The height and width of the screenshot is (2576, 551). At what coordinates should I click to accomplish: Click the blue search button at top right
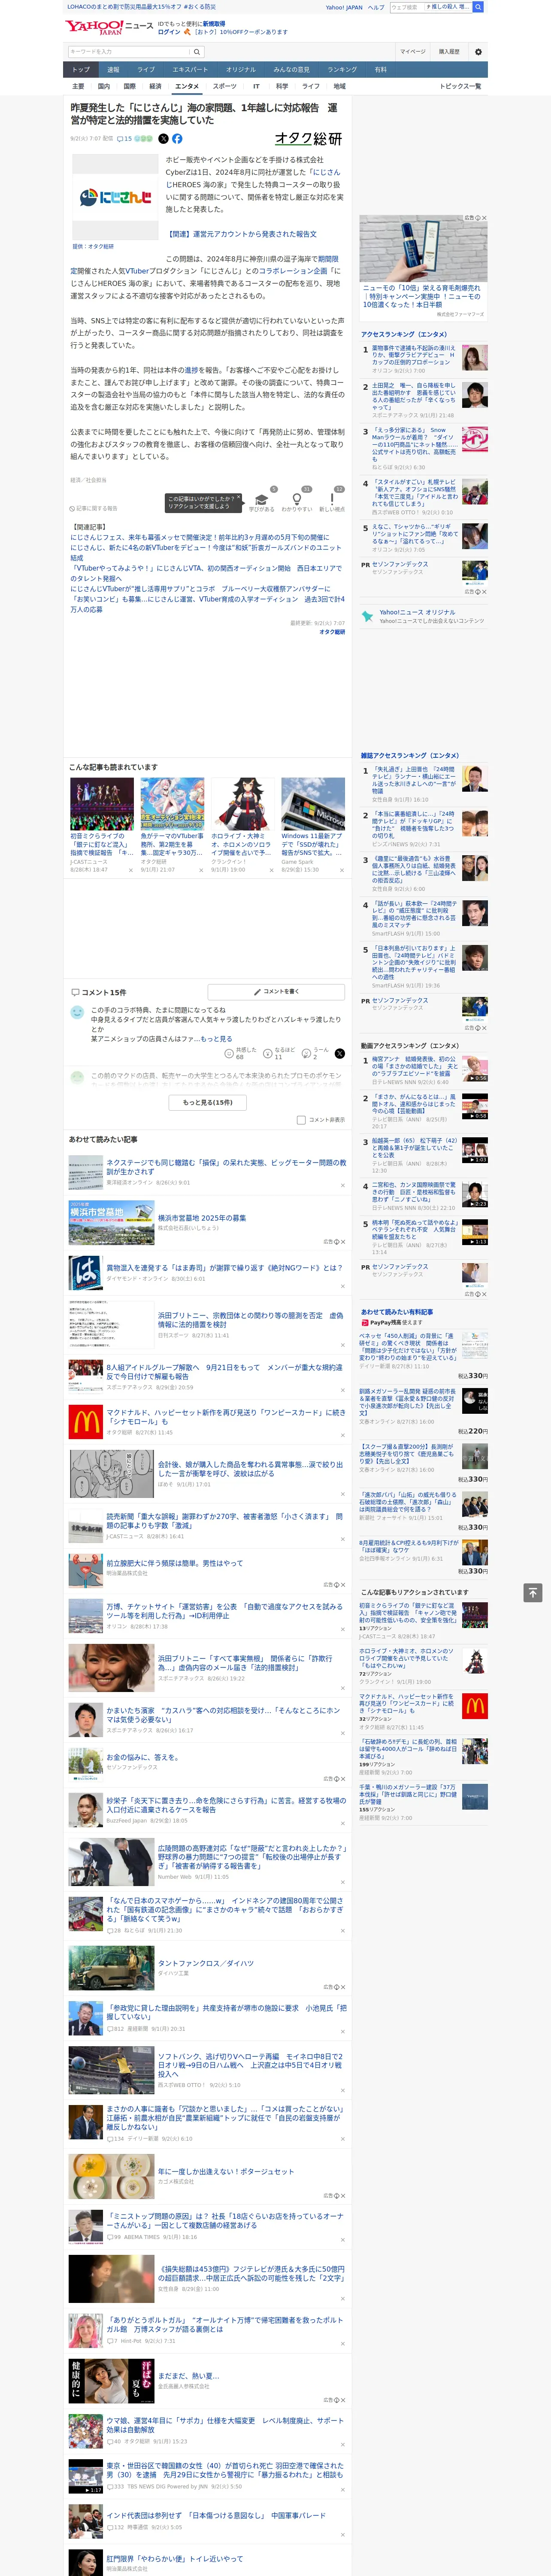[x=478, y=7]
